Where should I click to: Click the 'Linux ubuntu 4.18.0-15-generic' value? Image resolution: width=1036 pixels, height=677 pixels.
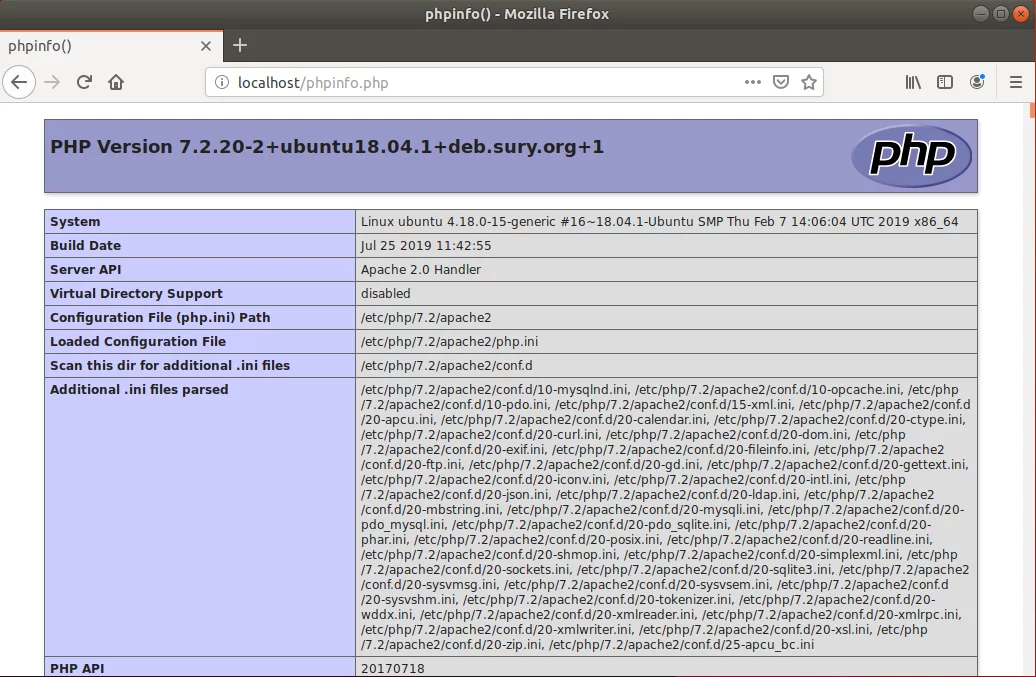point(659,222)
